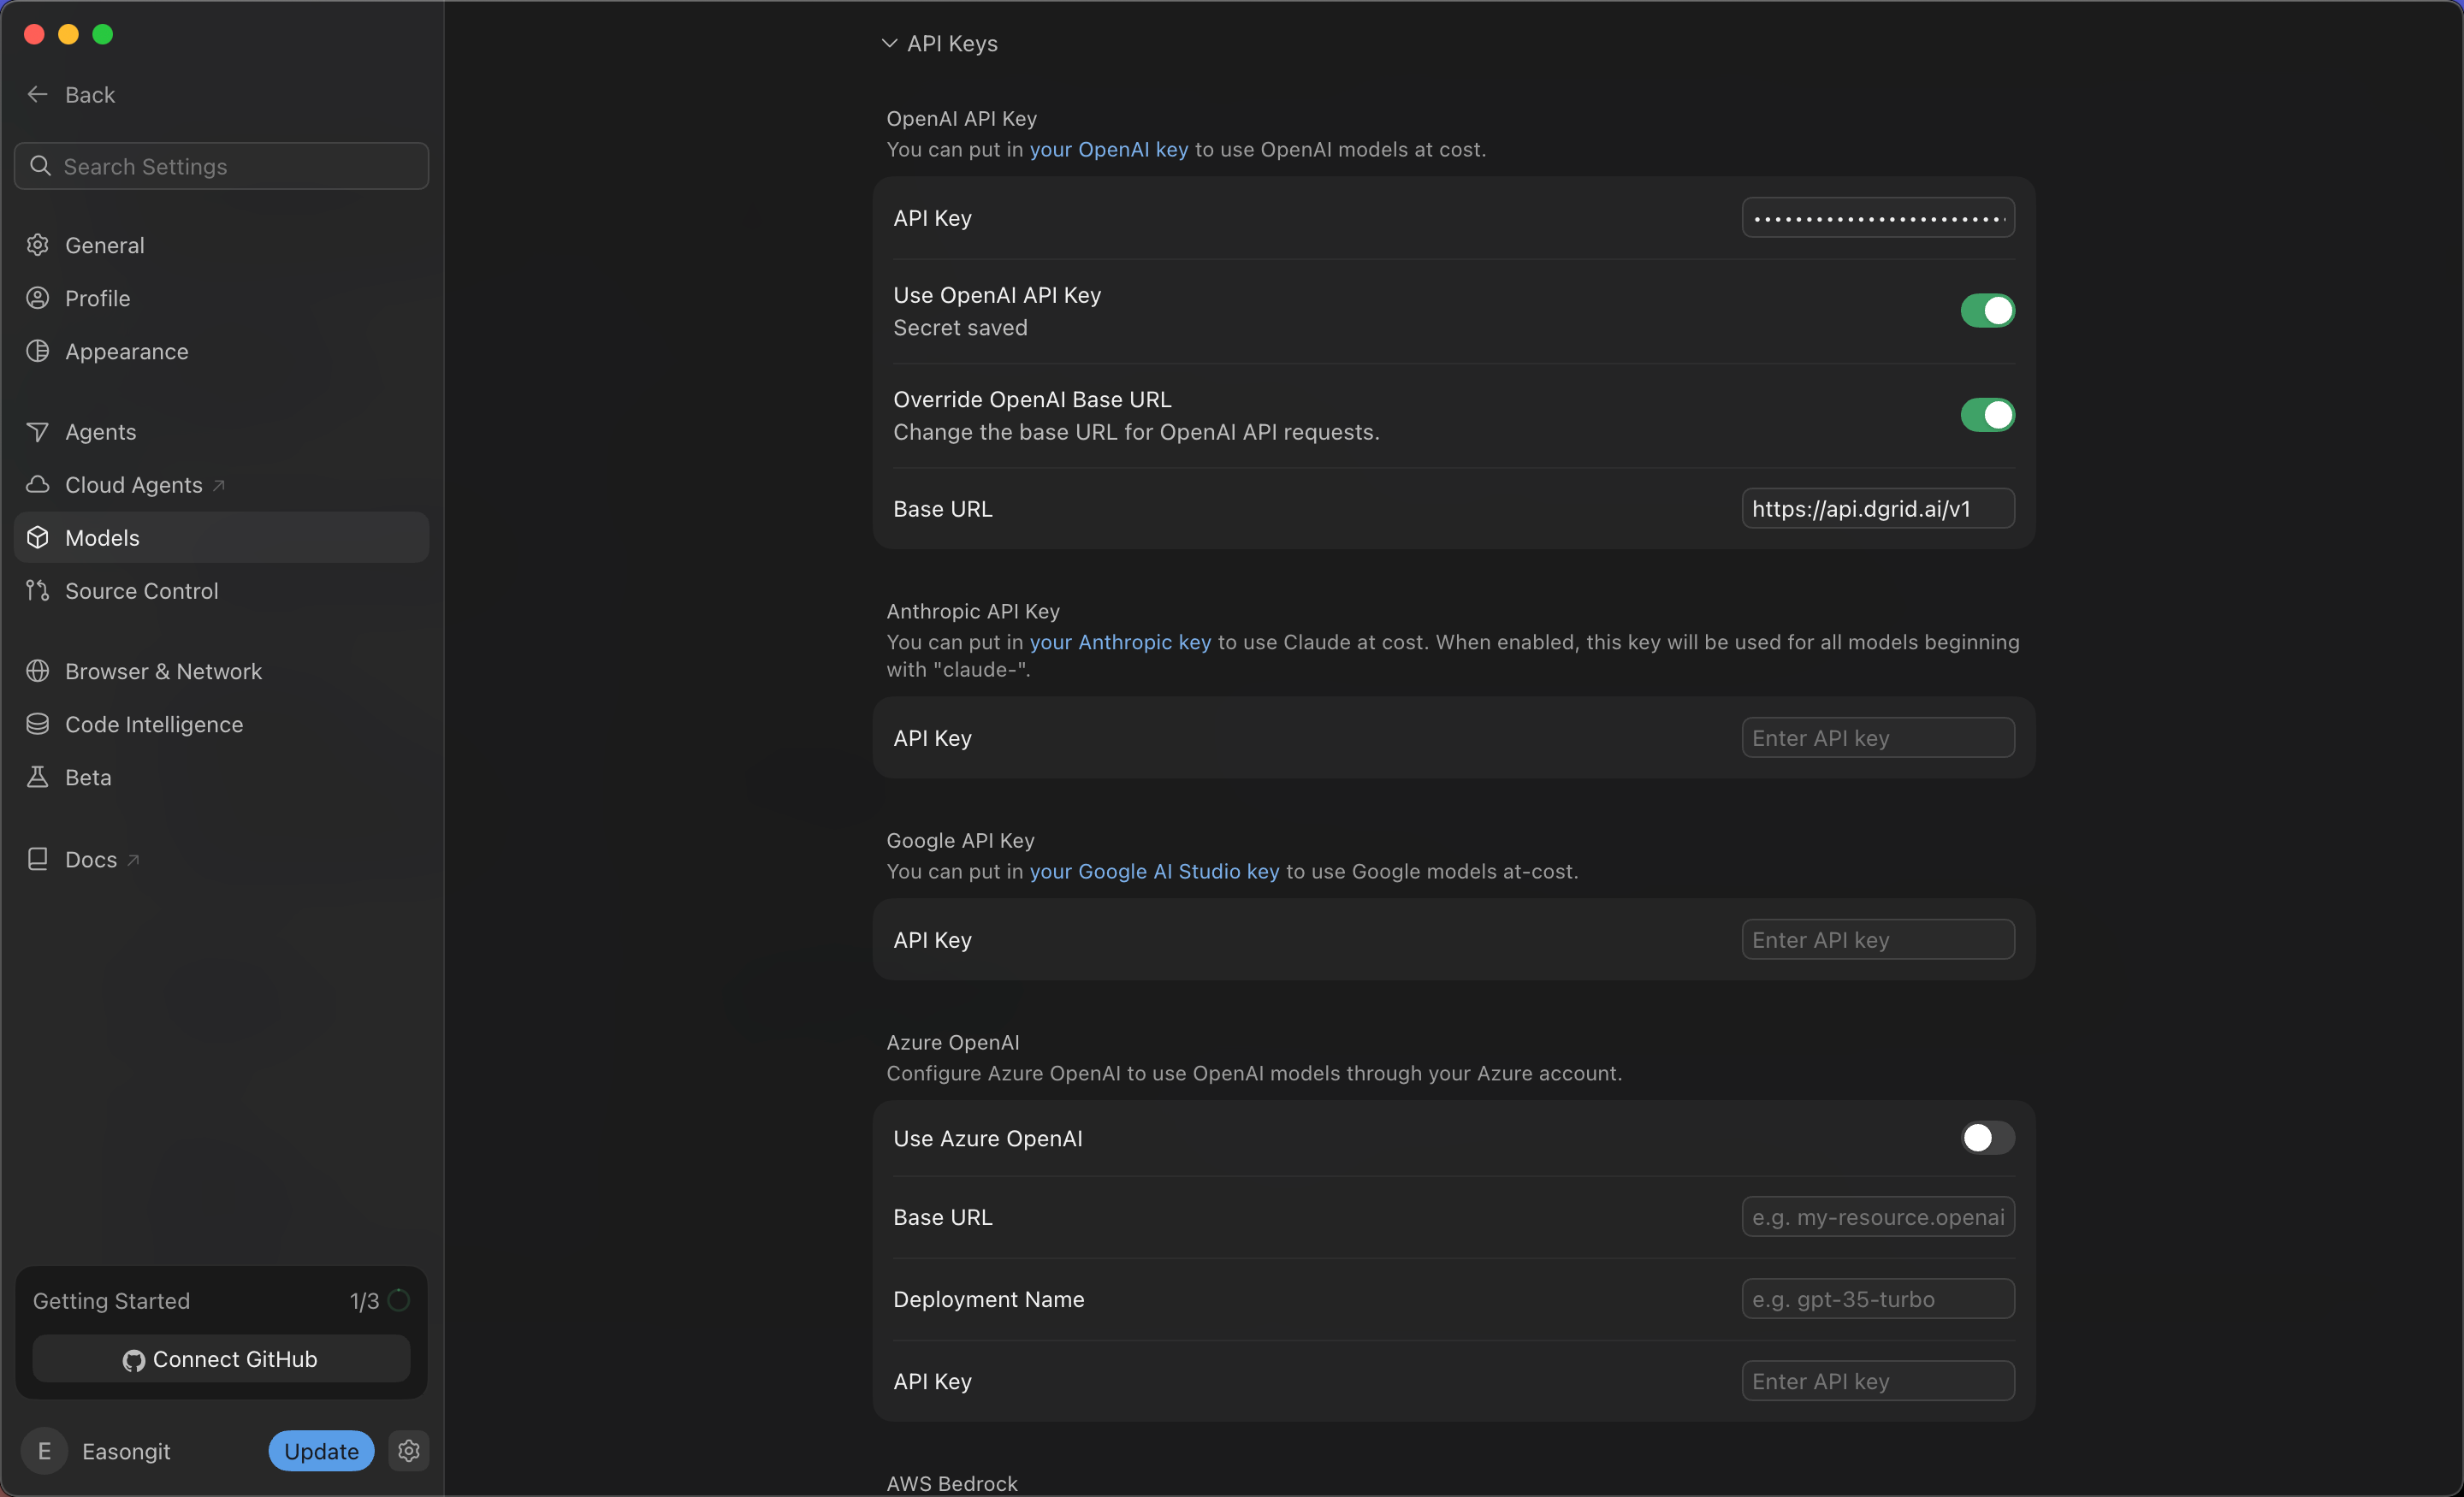Click the external link arrow beside Docs
2464x1497 pixels.
coord(133,859)
